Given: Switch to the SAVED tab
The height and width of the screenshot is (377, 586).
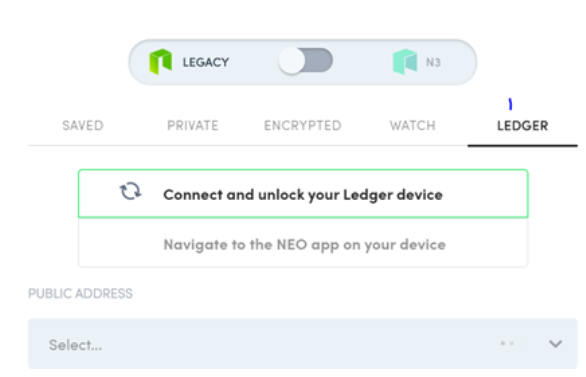Looking at the screenshot, I should click(83, 126).
